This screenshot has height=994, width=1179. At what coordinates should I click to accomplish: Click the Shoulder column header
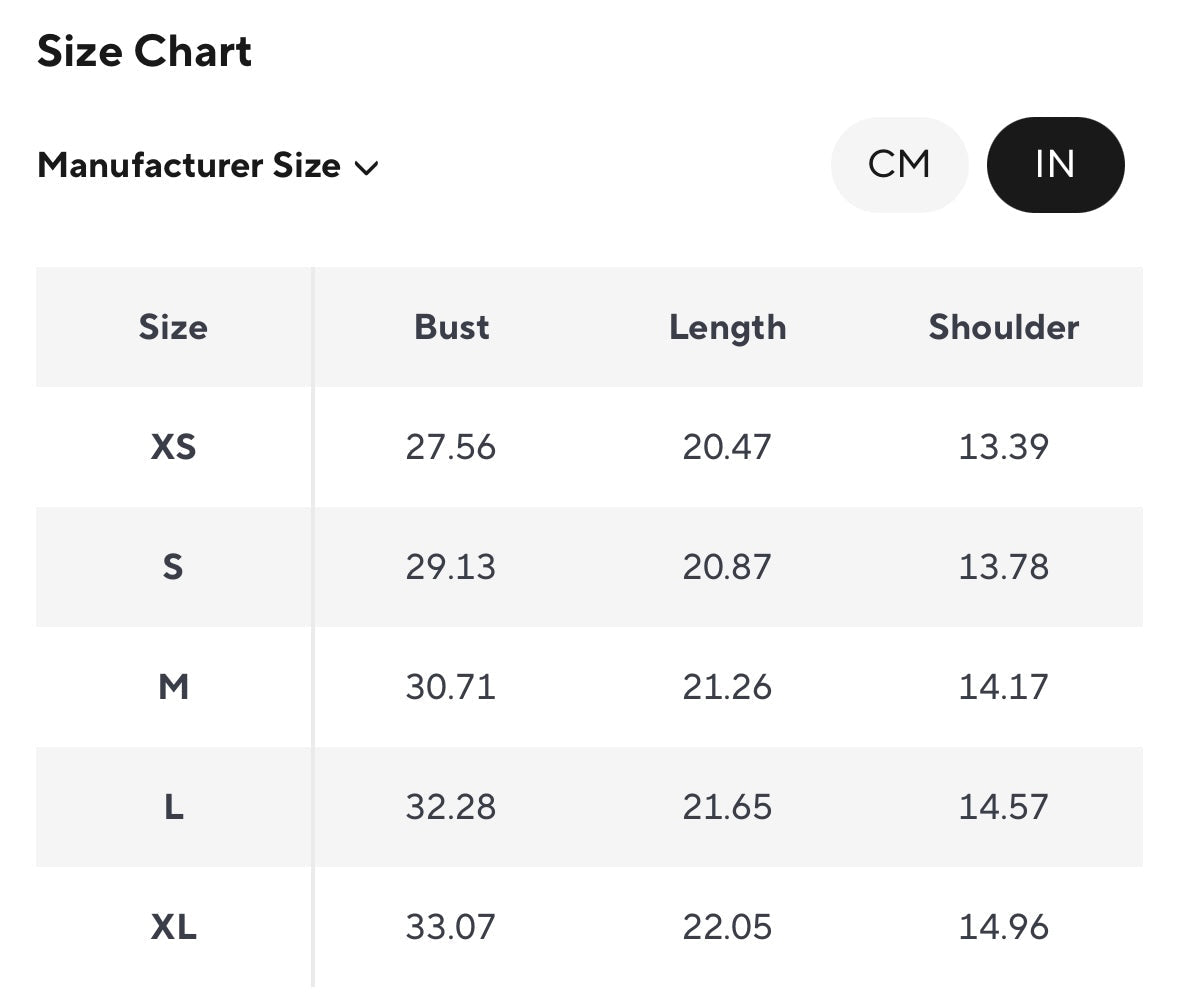click(x=1003, y=328)
